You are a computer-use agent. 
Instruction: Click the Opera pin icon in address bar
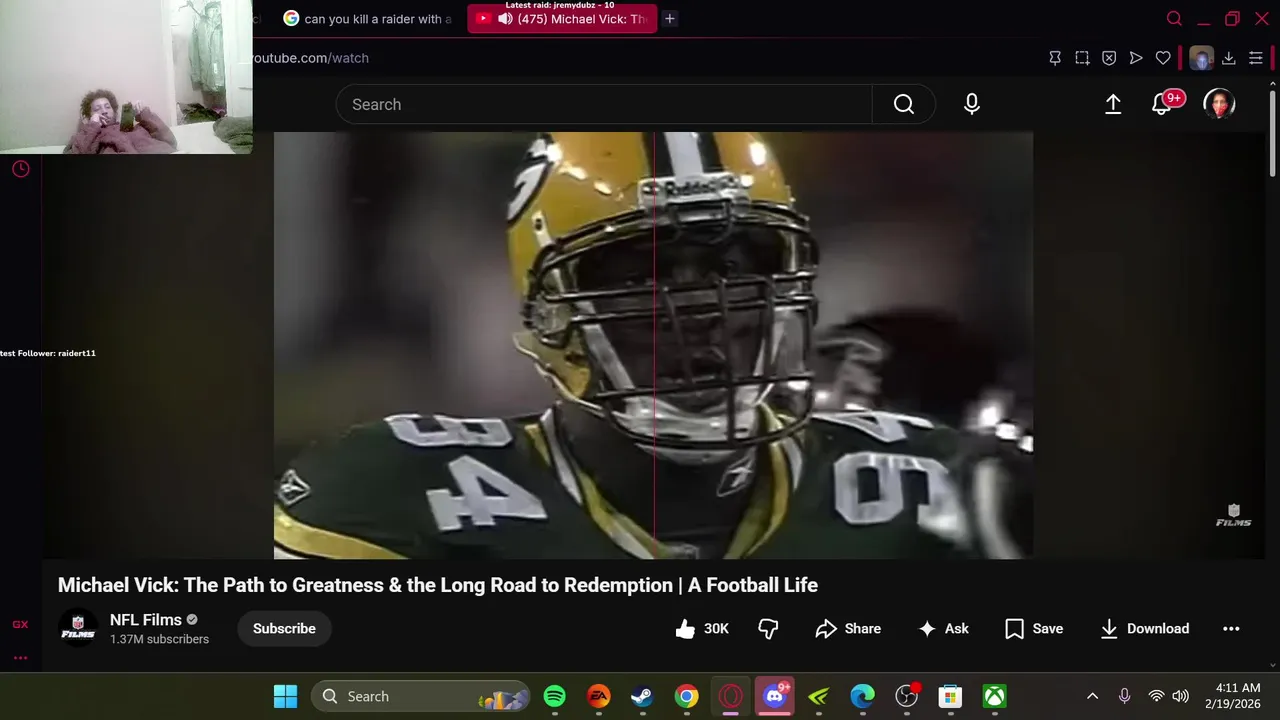pos(1055,58)
